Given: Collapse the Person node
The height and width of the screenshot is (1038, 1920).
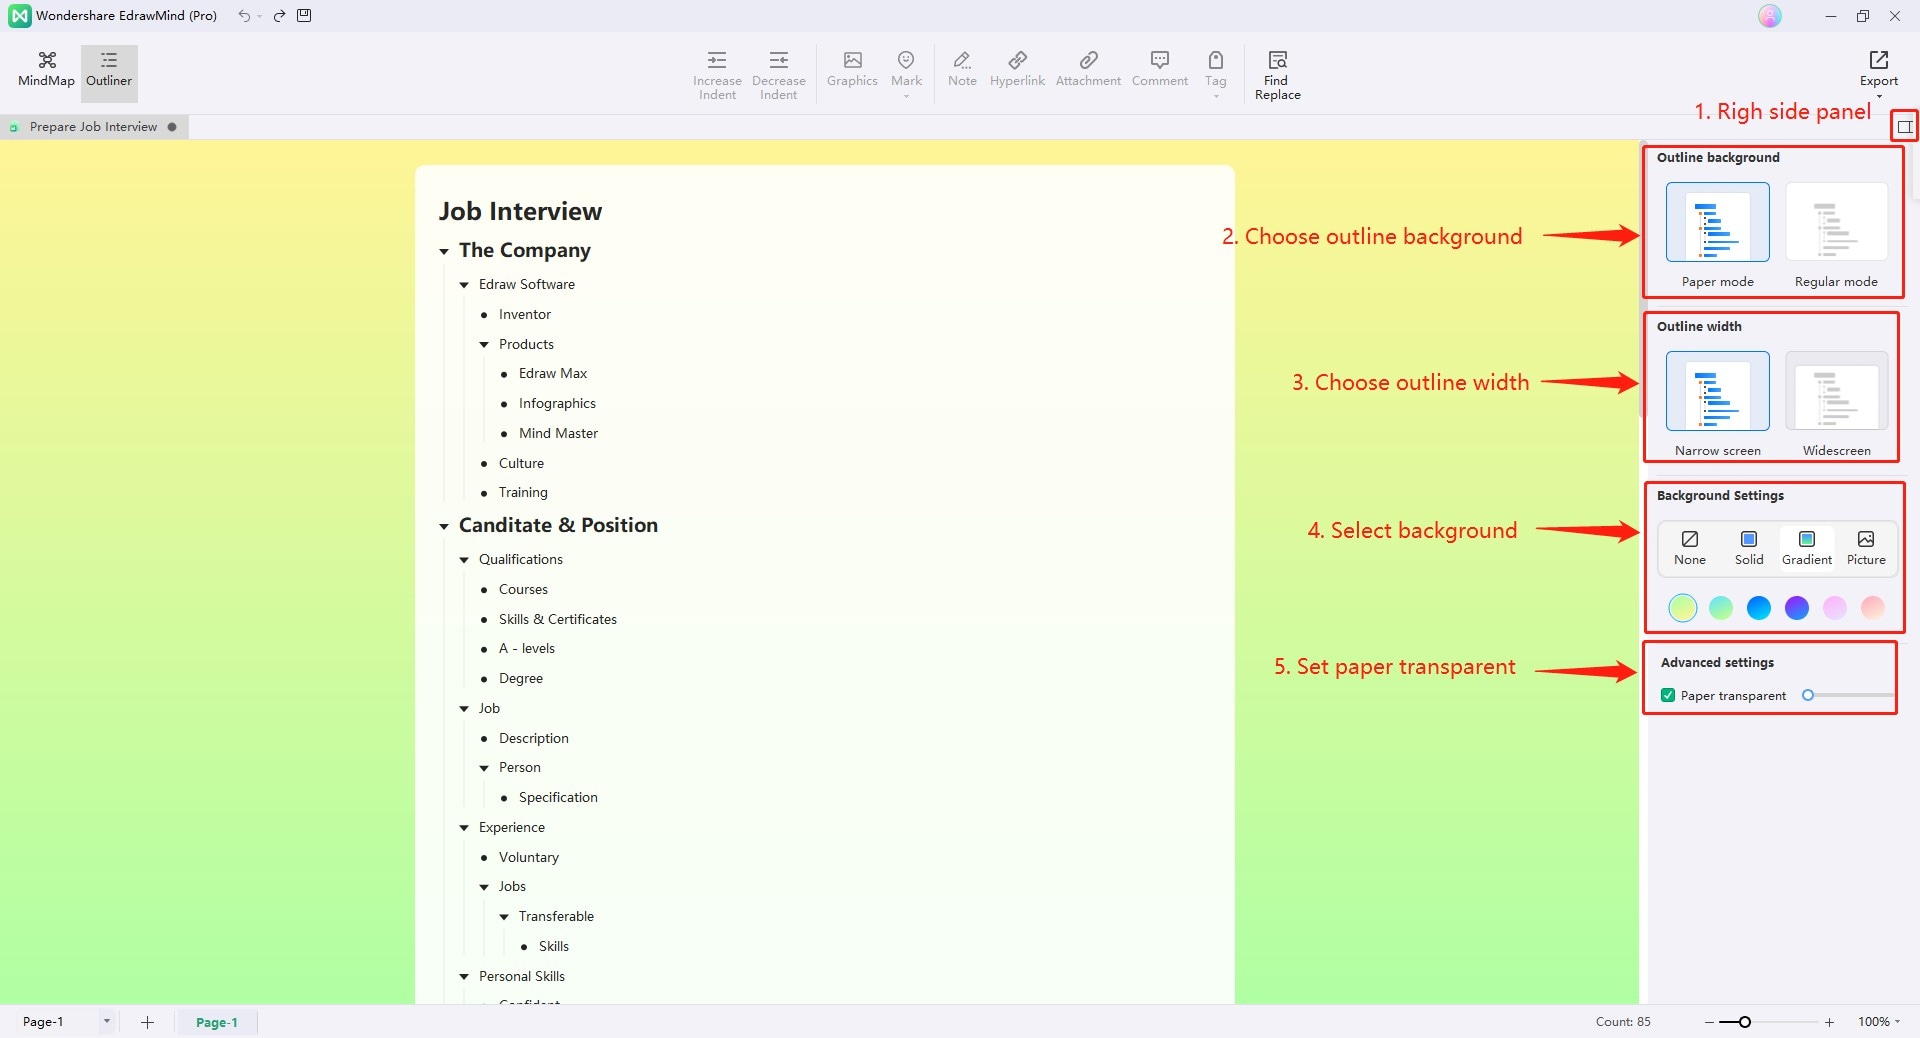Looking at the screenshot, I should coord(484,768).
